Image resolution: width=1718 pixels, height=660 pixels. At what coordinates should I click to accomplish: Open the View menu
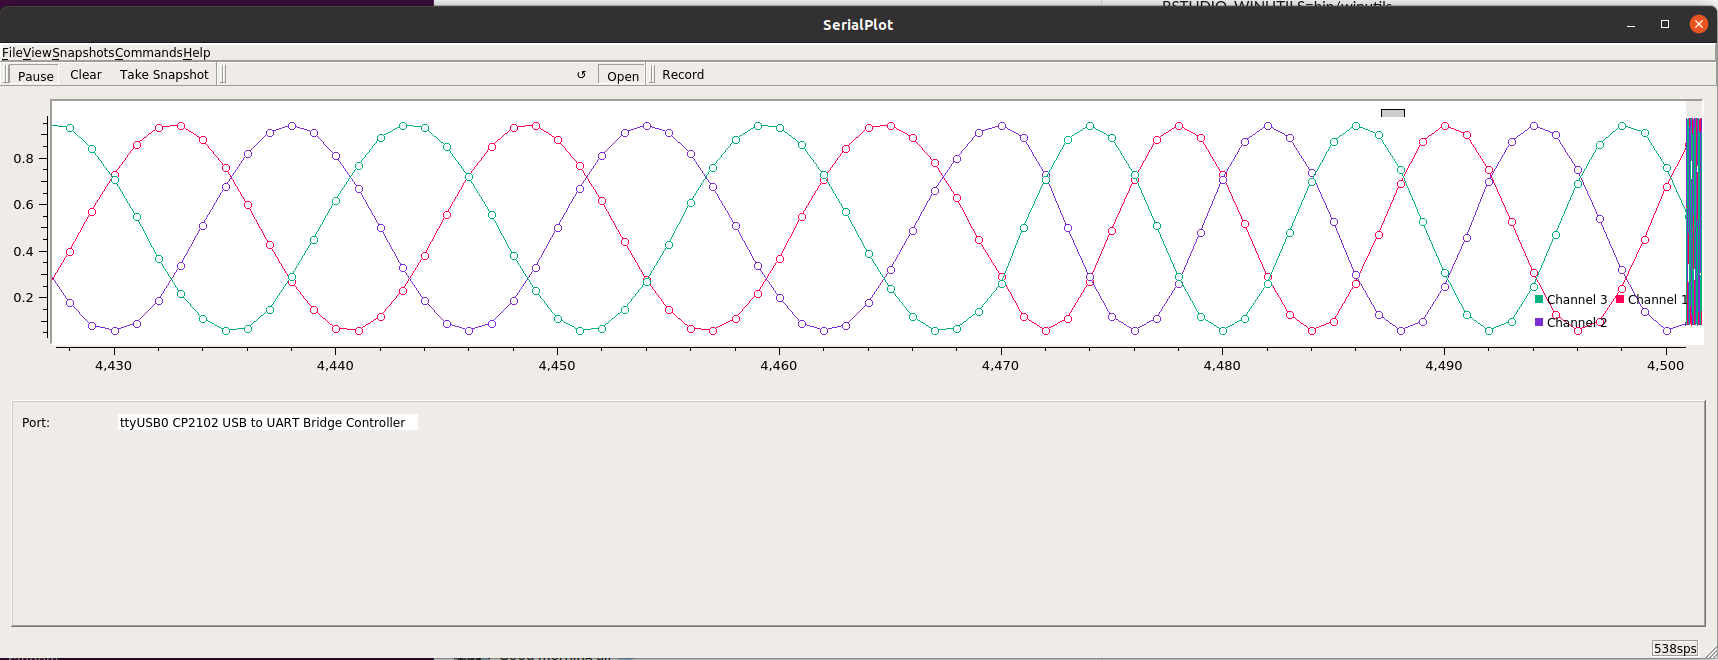tap(37, 53)
